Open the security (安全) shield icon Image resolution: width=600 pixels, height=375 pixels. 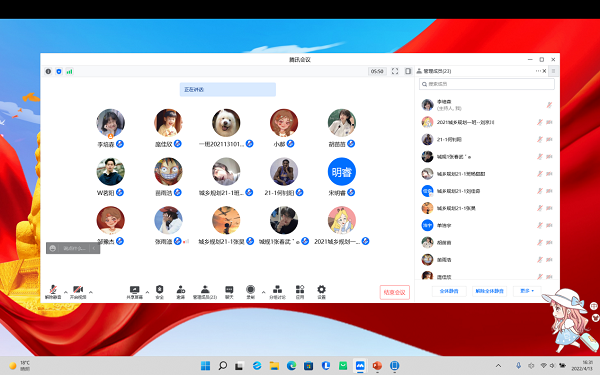(160, 292)
